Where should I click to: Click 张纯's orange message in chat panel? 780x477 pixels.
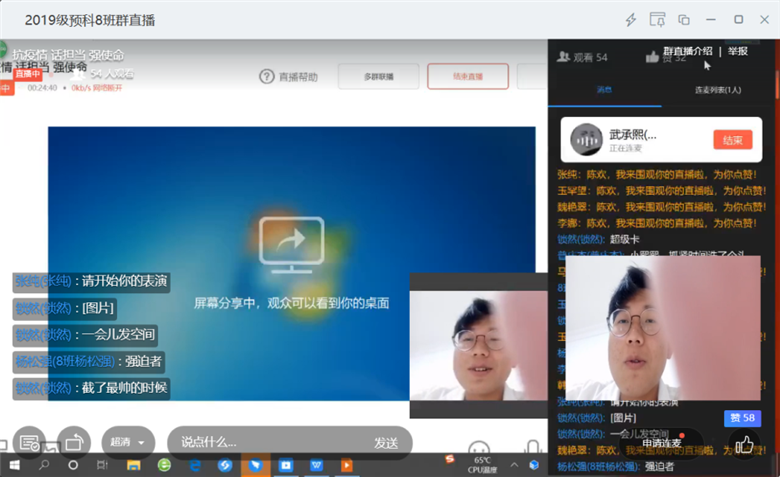click(x=657, y=175)
